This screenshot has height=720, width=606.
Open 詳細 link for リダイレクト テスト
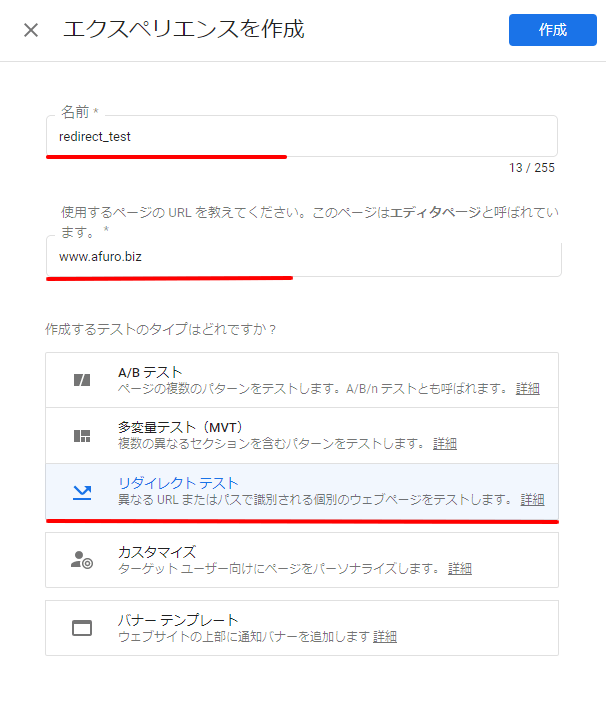(x=533, y=500)
